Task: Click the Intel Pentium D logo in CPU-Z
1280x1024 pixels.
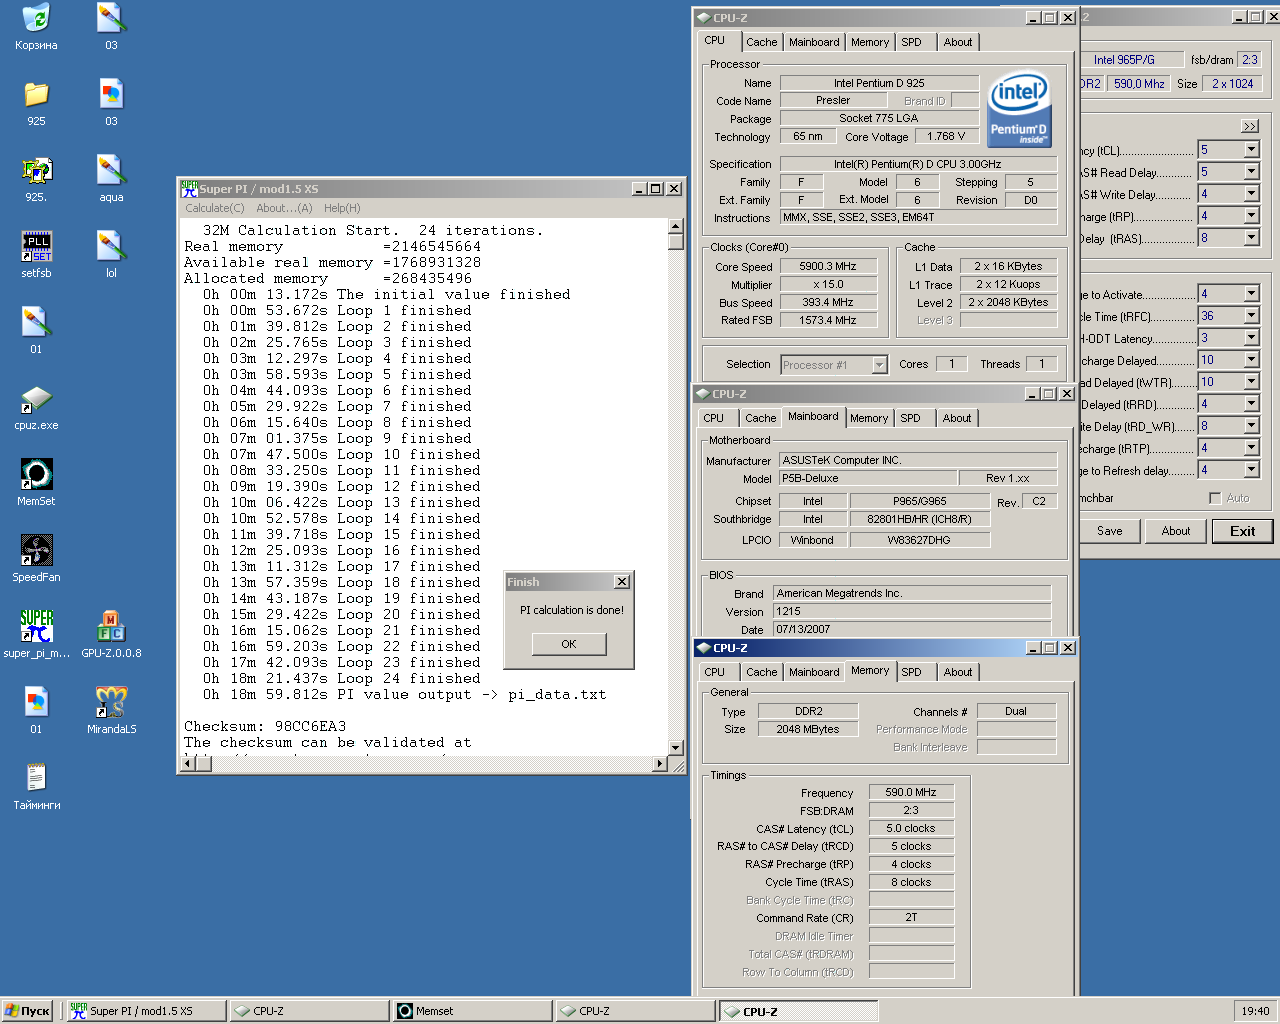Action: pos(1018,110)
